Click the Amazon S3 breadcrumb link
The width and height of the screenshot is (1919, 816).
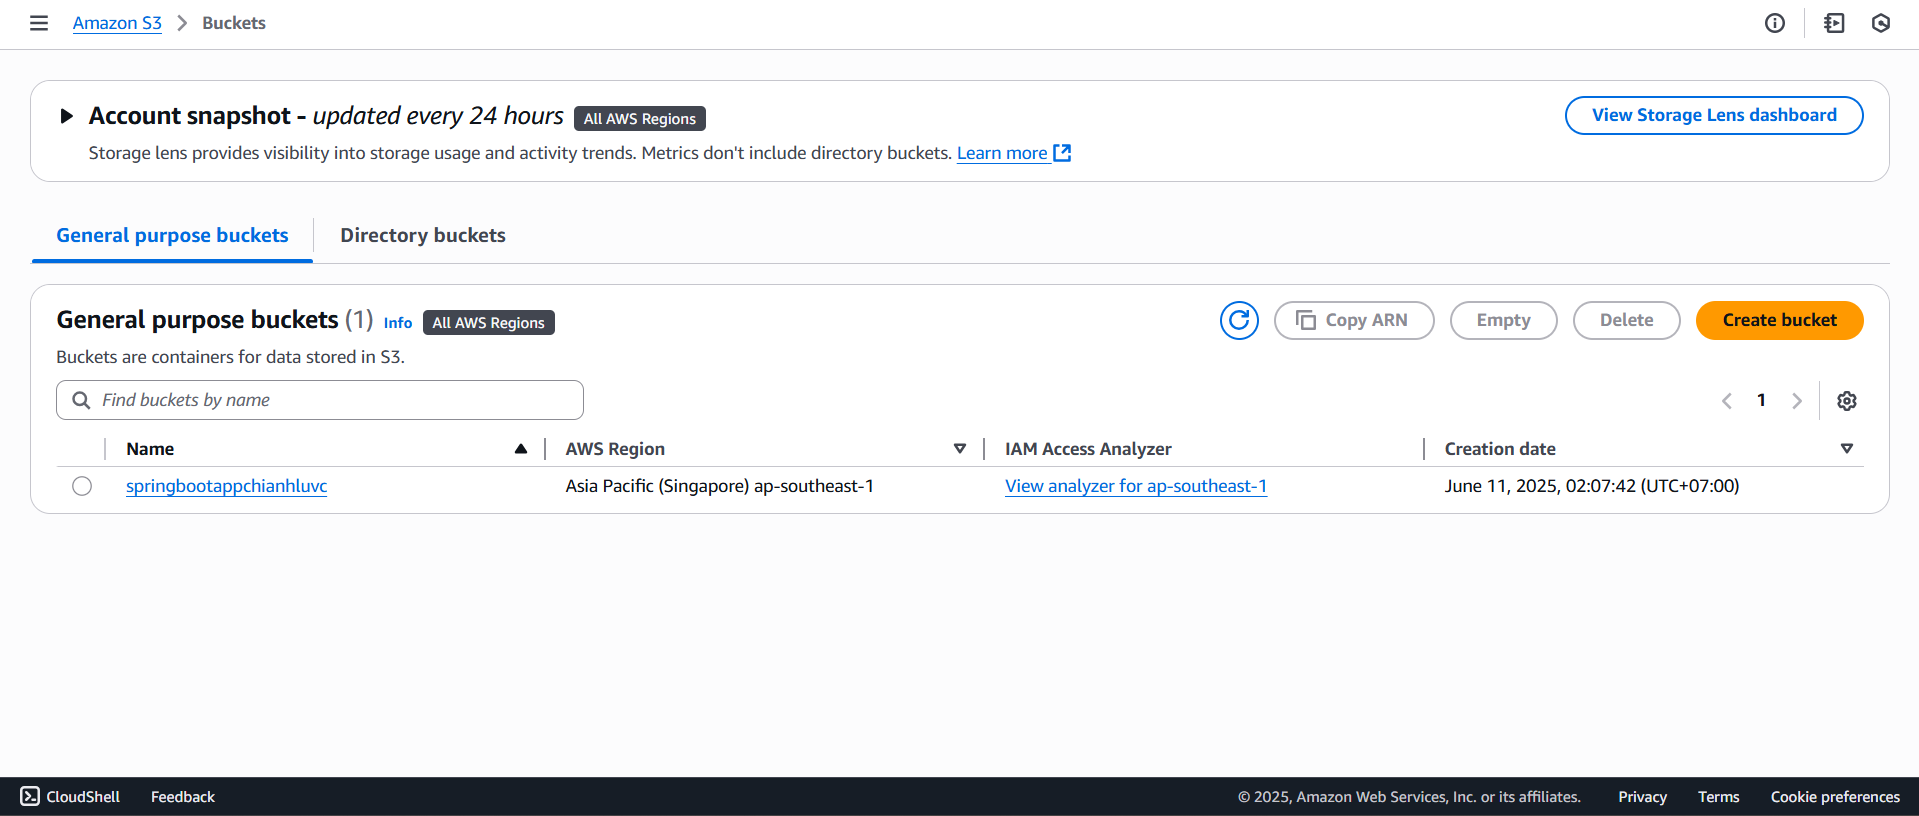[117, 23]
